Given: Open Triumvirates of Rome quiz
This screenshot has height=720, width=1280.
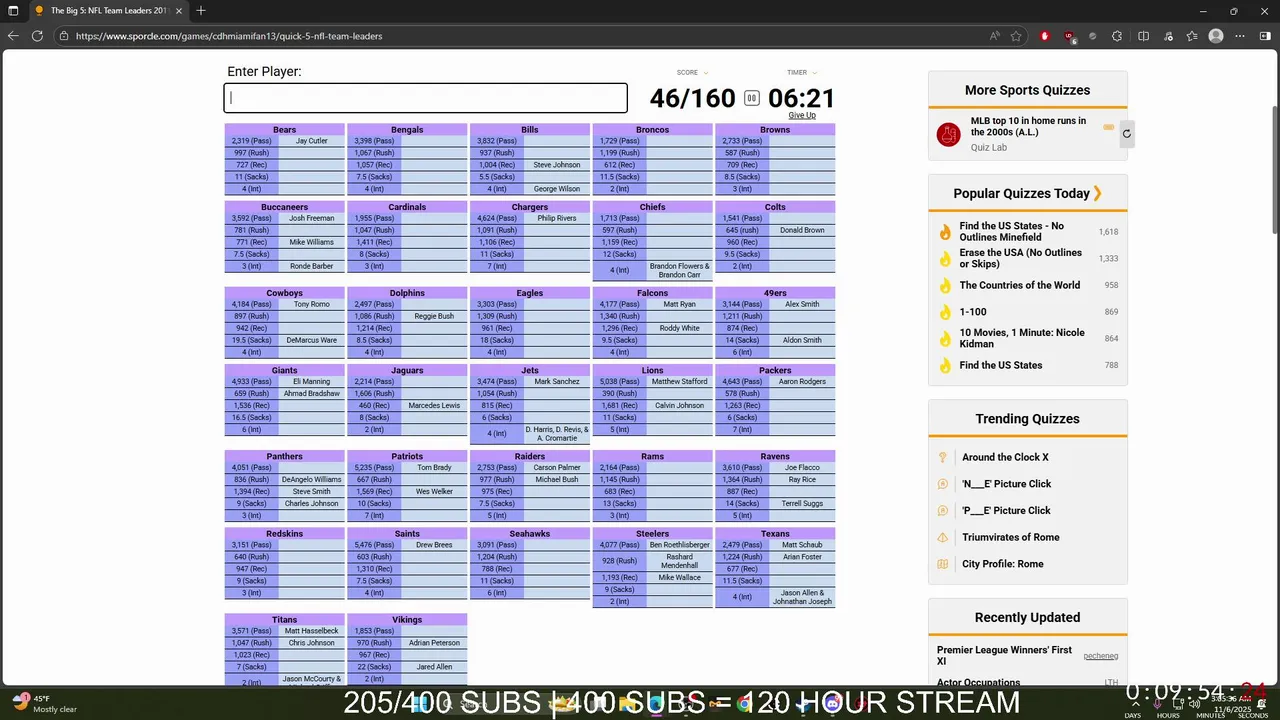Looking at the screenshot, I should coord(1010,537).
